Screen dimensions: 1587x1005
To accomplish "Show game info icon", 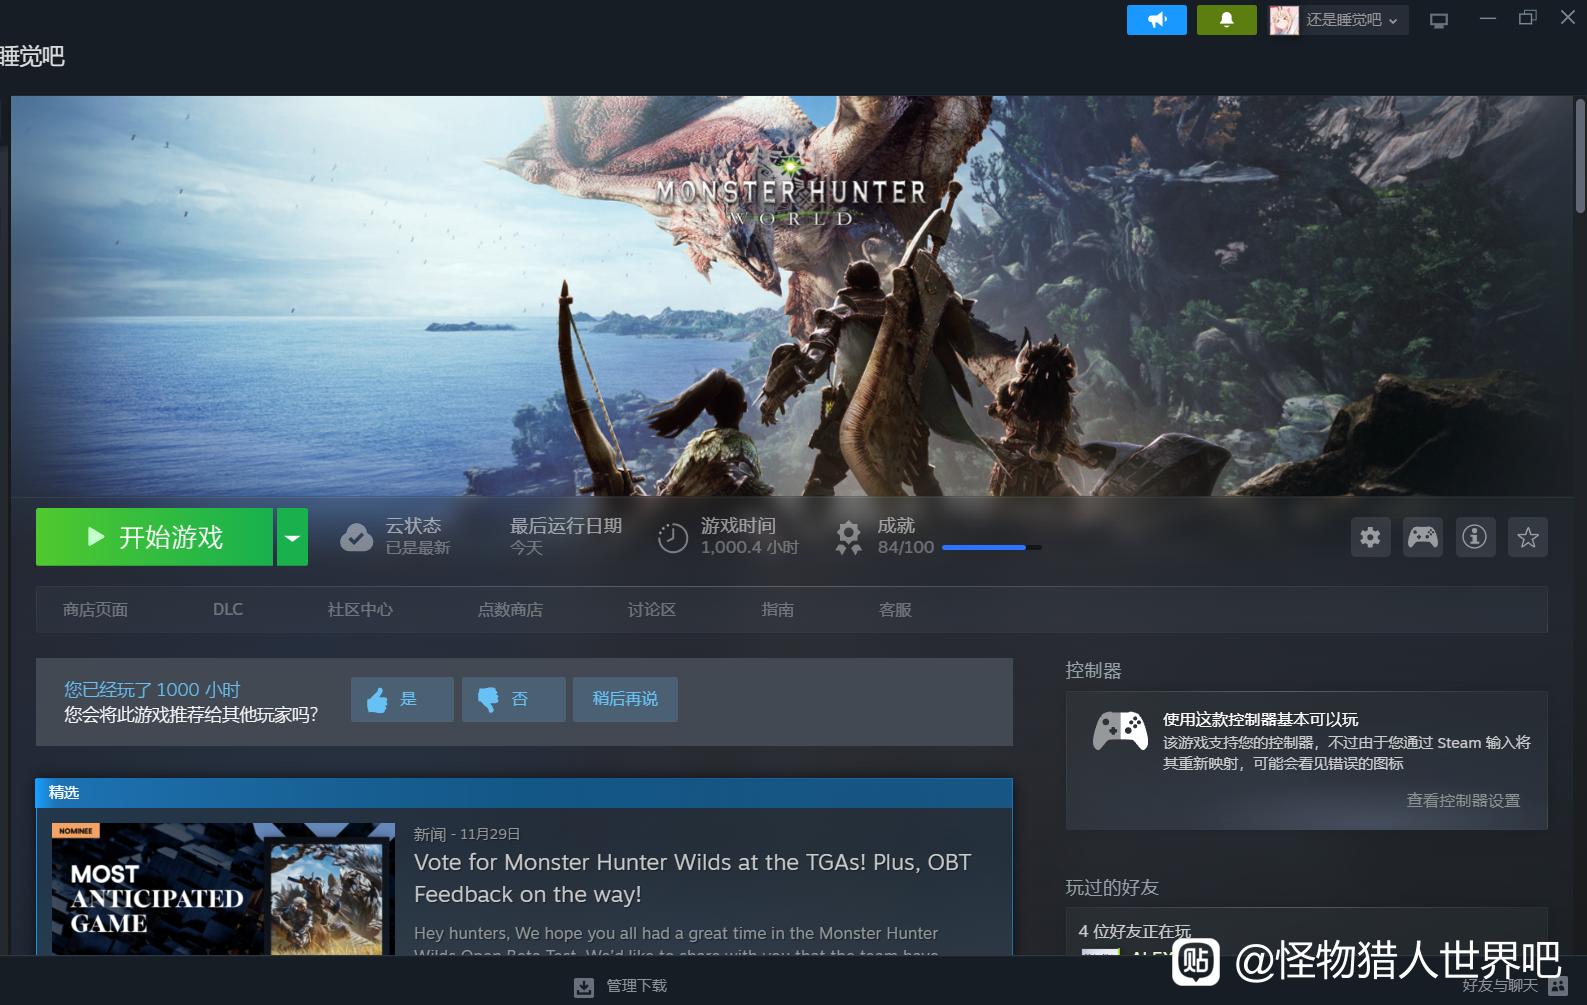I will coord(1475,537).
